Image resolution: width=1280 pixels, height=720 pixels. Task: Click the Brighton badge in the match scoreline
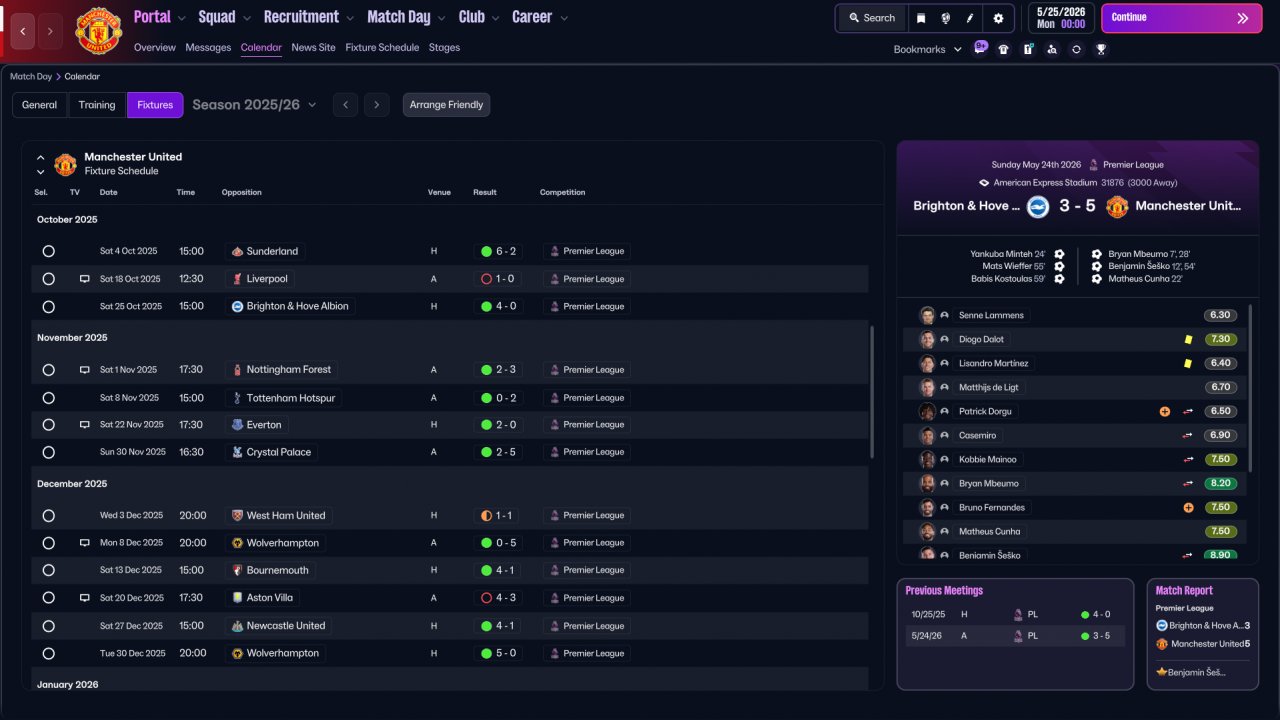[1038, 206]
